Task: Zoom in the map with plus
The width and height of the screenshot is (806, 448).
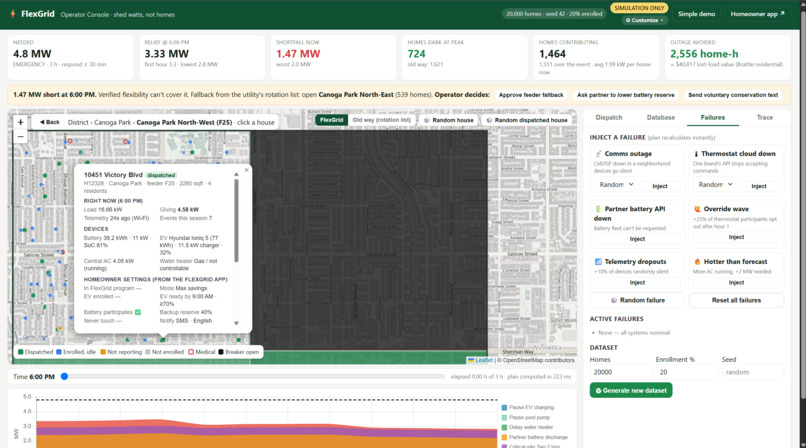Action: pyautogui.click(x=21, y=122)
